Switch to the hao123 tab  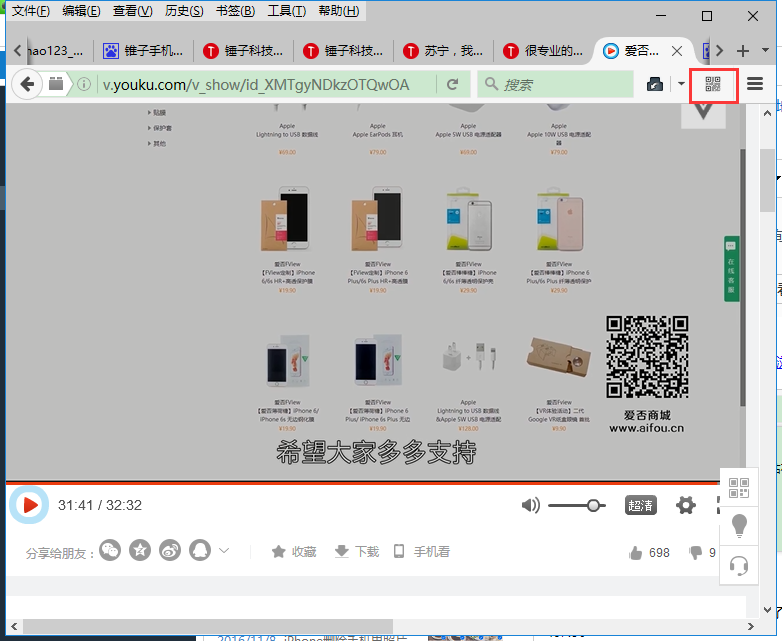(x=55, y=50)
